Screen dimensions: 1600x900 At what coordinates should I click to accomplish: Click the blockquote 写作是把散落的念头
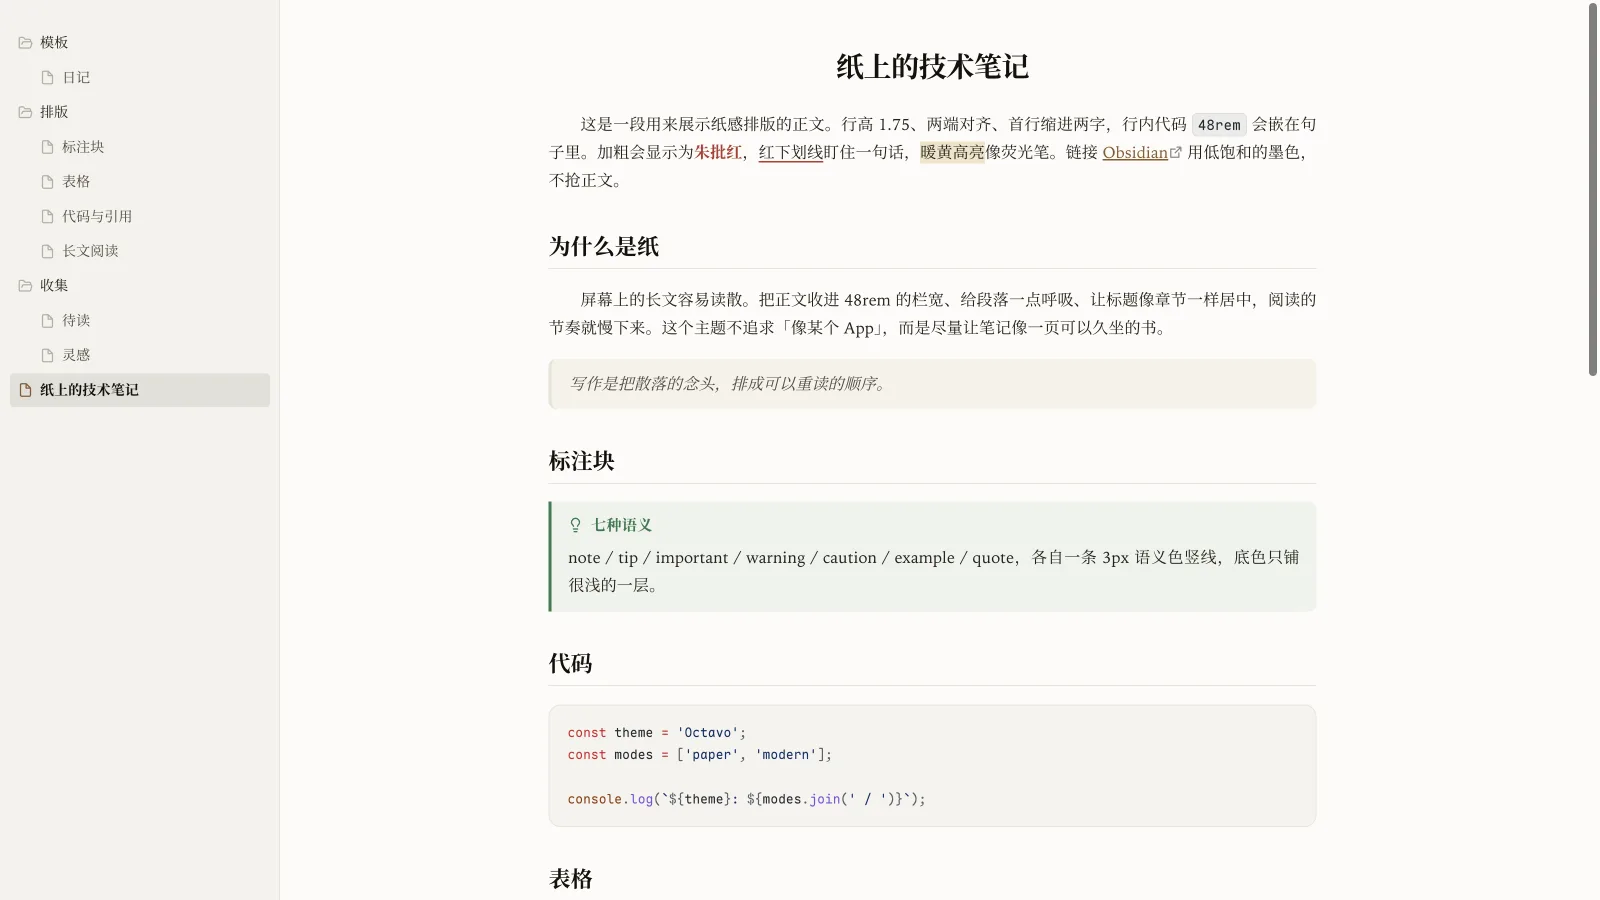click(x=932, y=384)
